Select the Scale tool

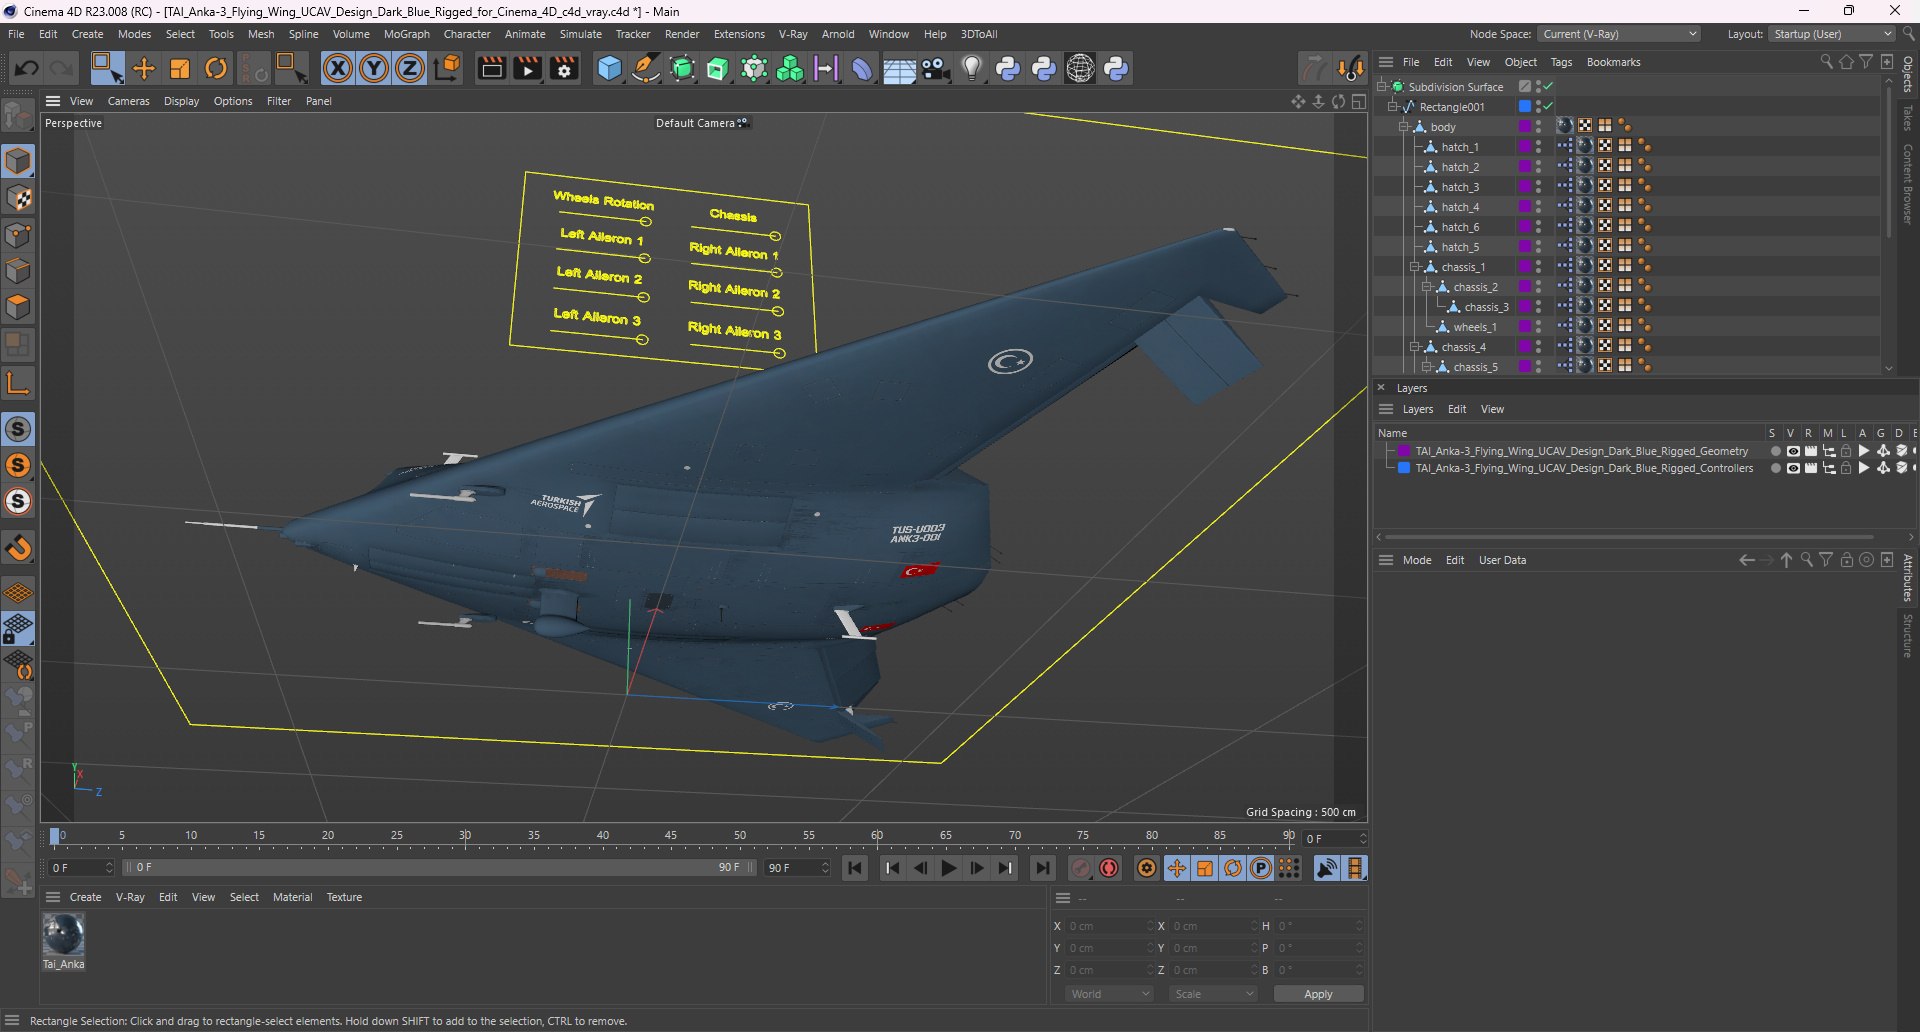pos(180,68)
